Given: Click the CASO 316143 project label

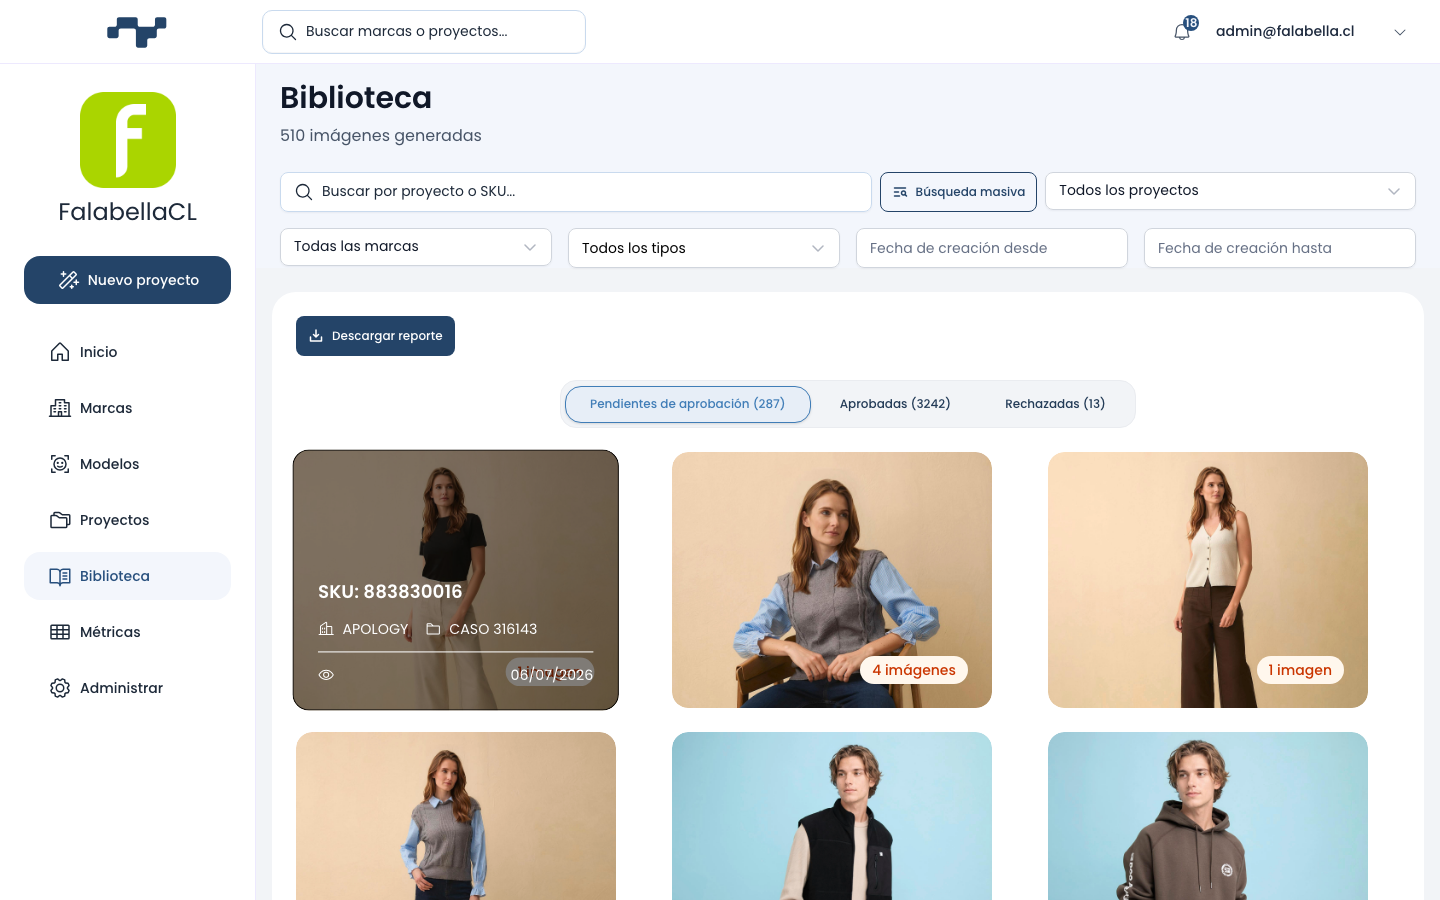Looking at the screenshot, I should (493, 629).
